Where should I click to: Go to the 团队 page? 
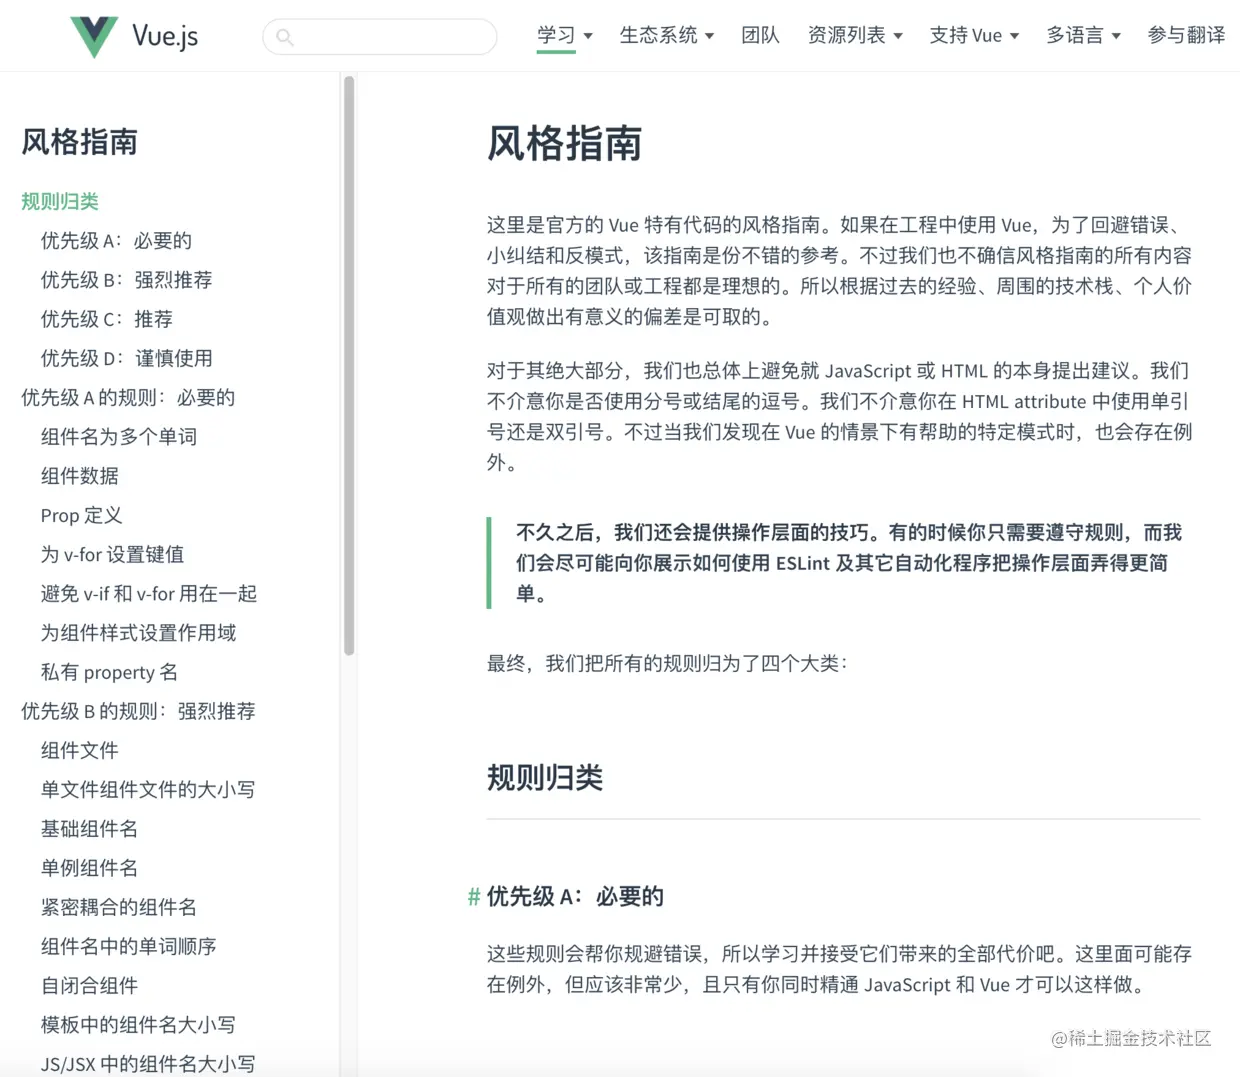tap(760, 35)
